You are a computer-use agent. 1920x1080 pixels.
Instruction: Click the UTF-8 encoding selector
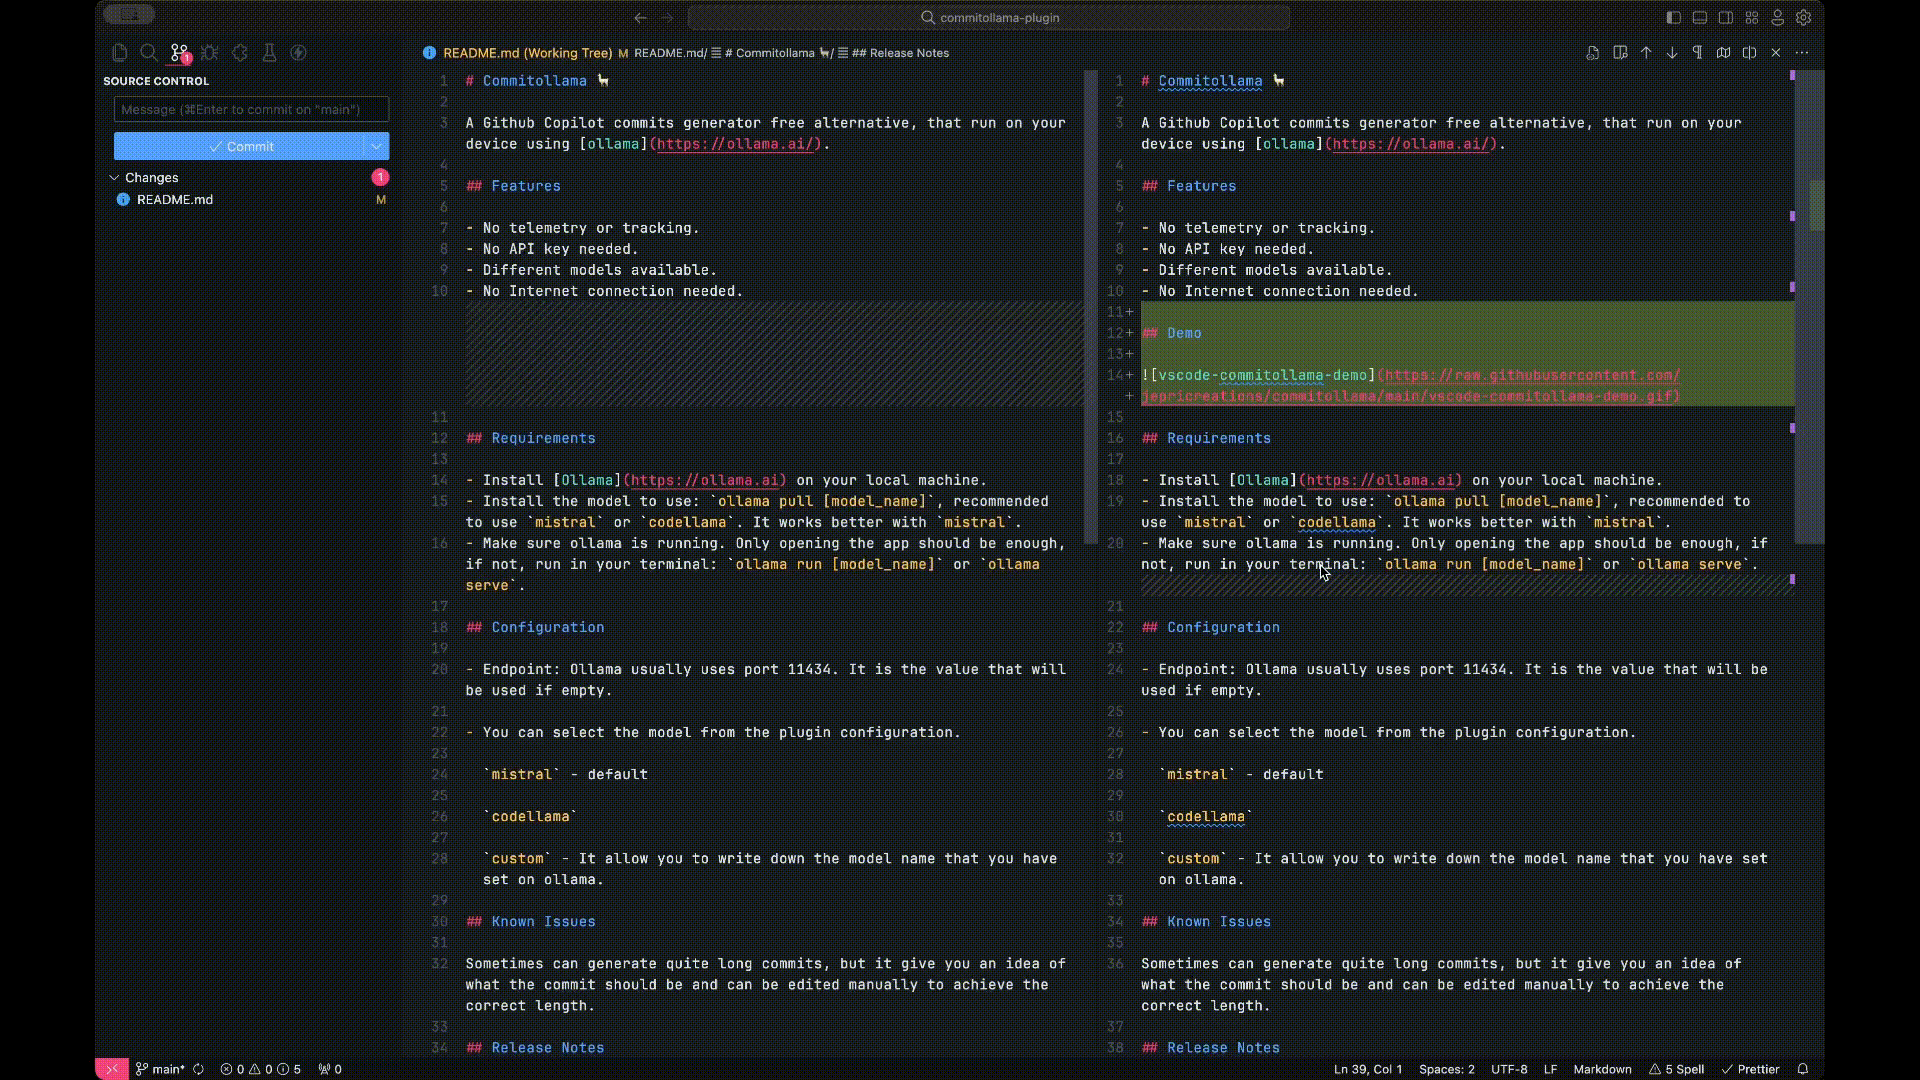point(1509,1069)
